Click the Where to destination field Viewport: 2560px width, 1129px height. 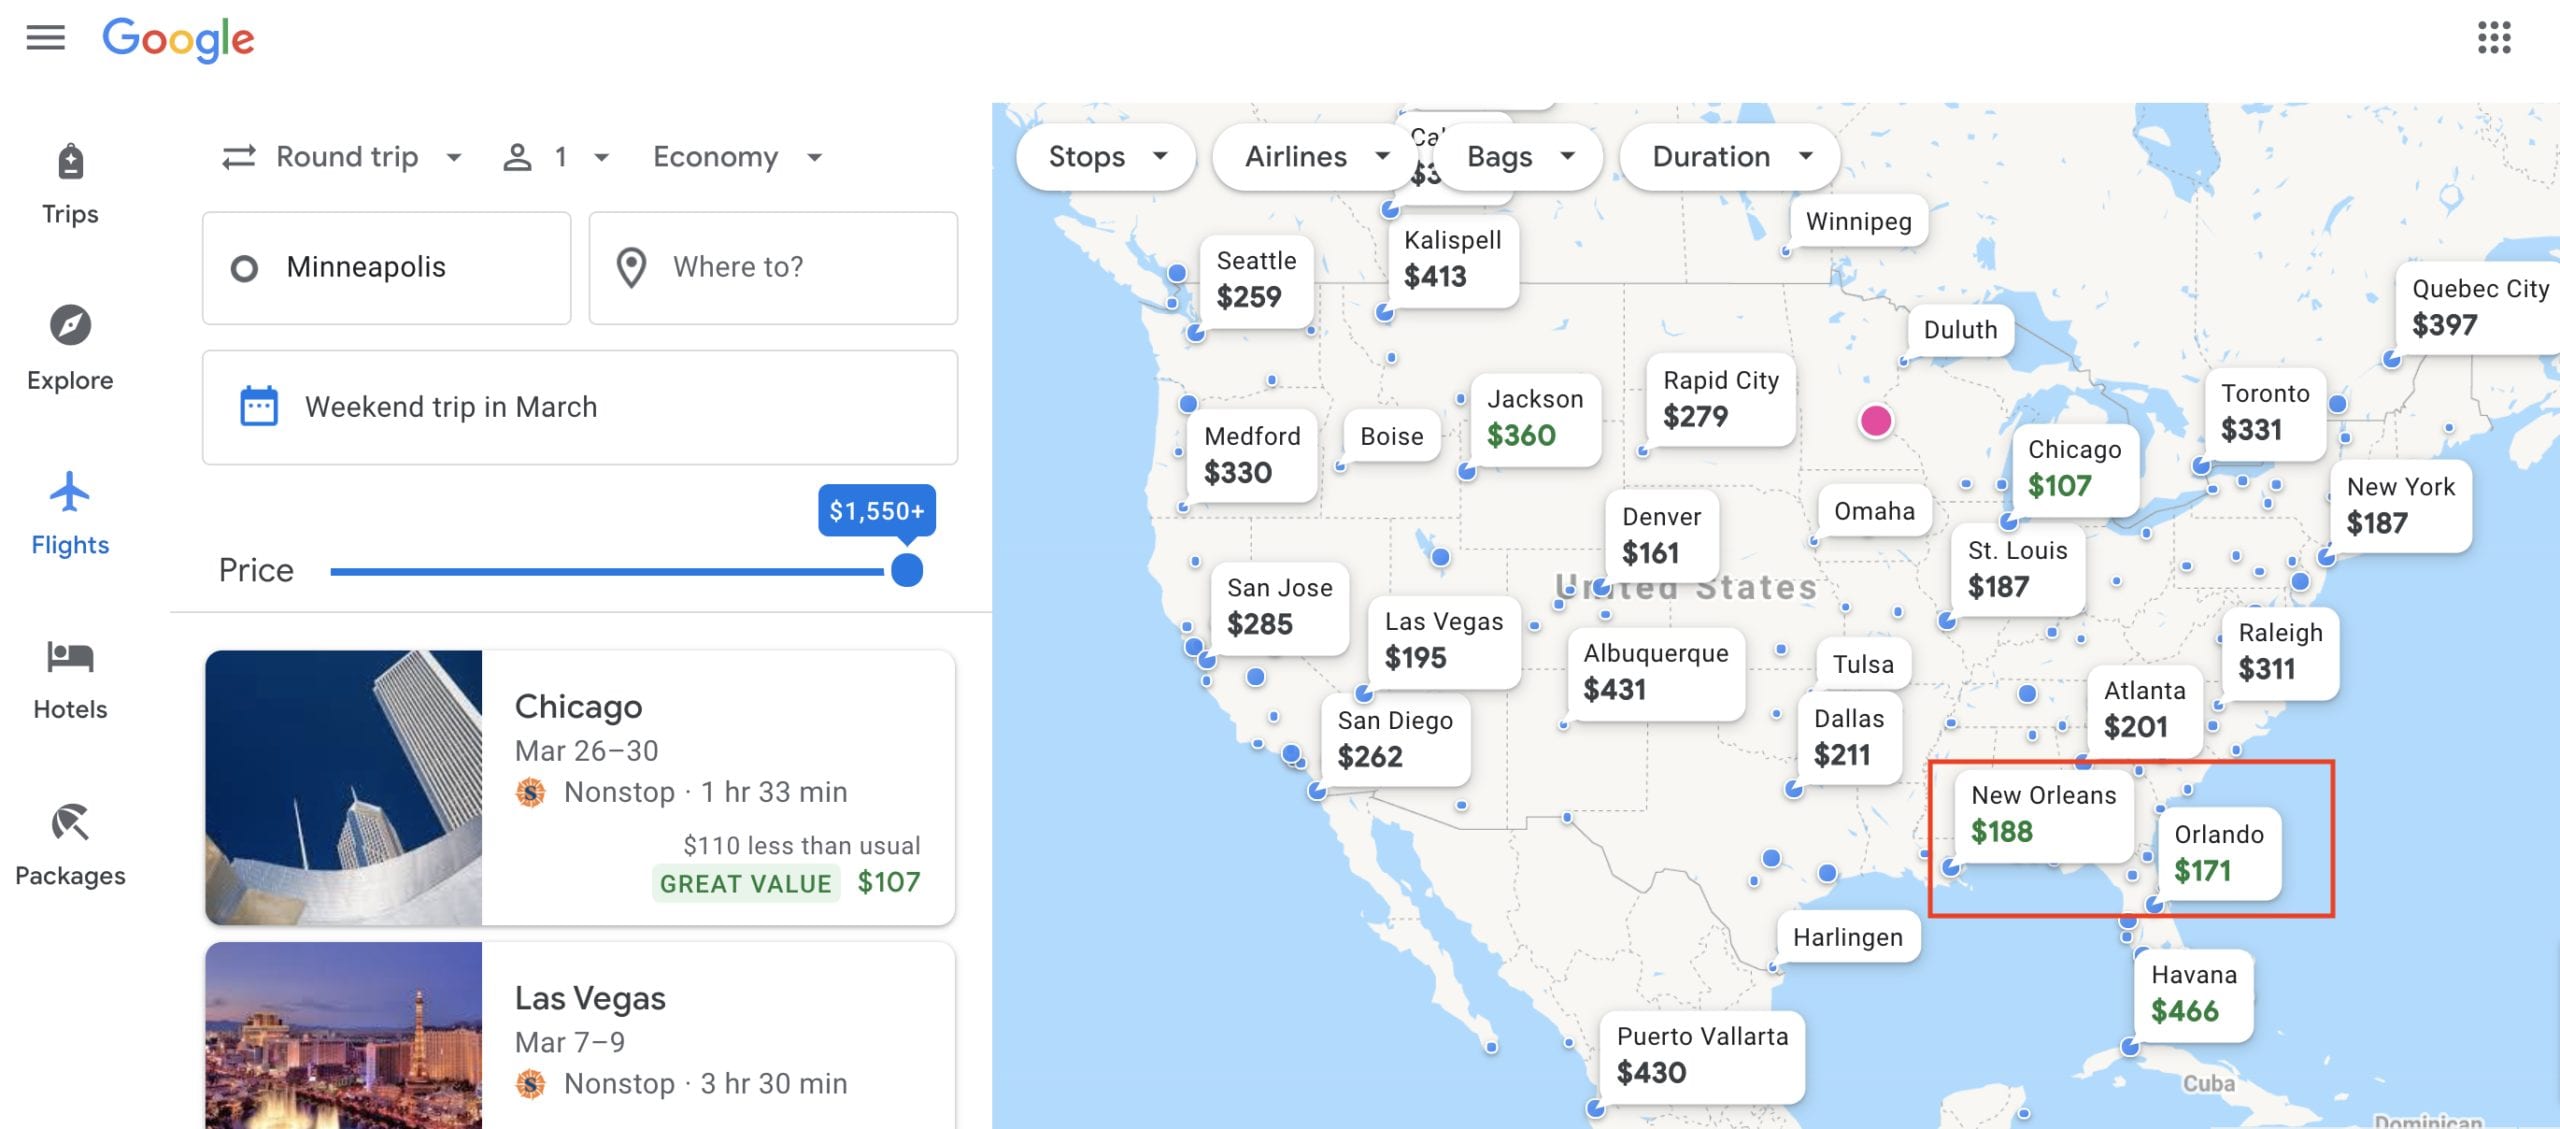[773, 267]
